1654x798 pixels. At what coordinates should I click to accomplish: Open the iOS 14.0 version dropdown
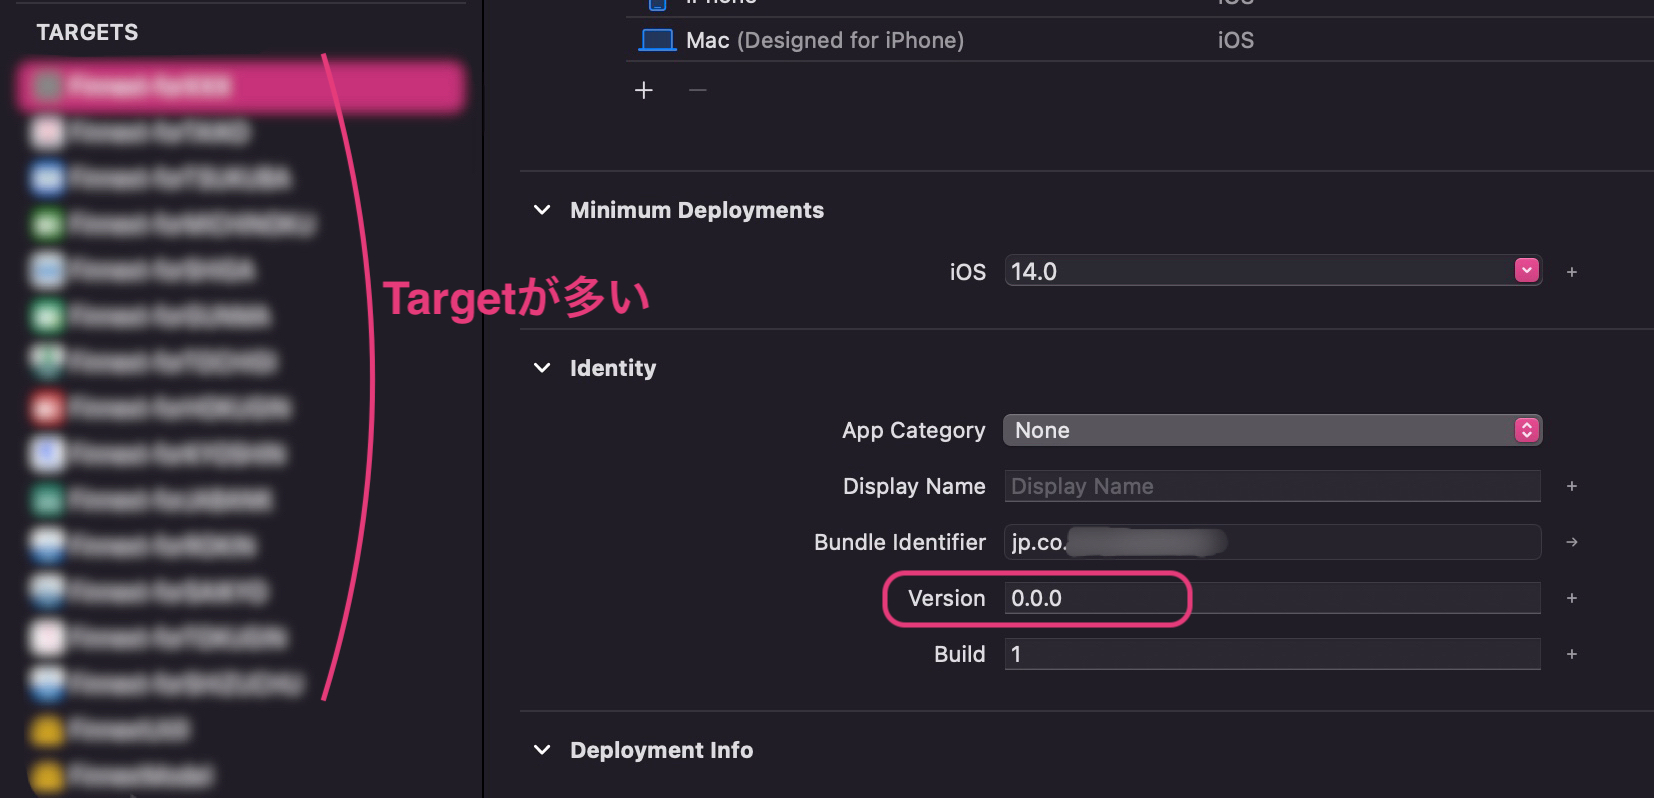1526,271
